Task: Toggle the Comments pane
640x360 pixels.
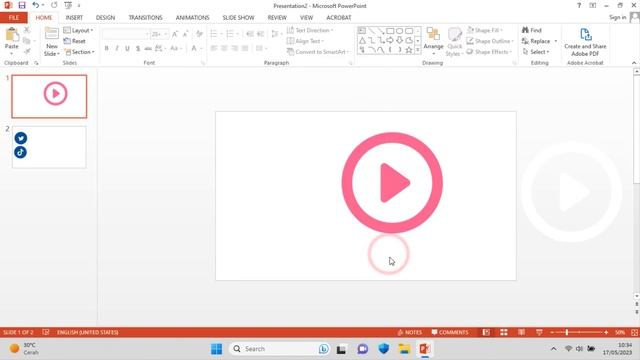Action: [x=450, y=332]
